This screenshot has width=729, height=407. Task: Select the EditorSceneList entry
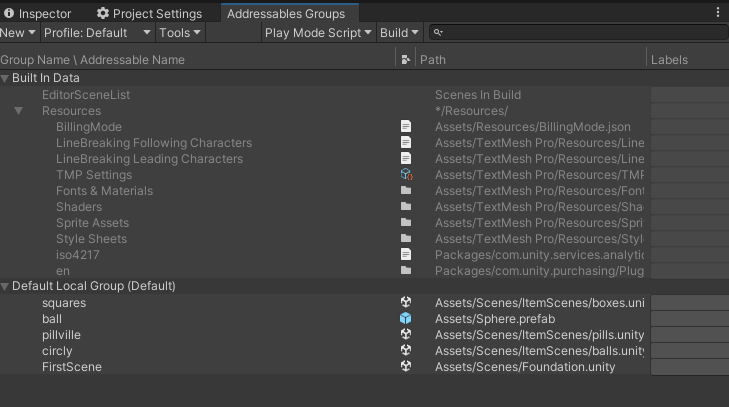(86, 95)
